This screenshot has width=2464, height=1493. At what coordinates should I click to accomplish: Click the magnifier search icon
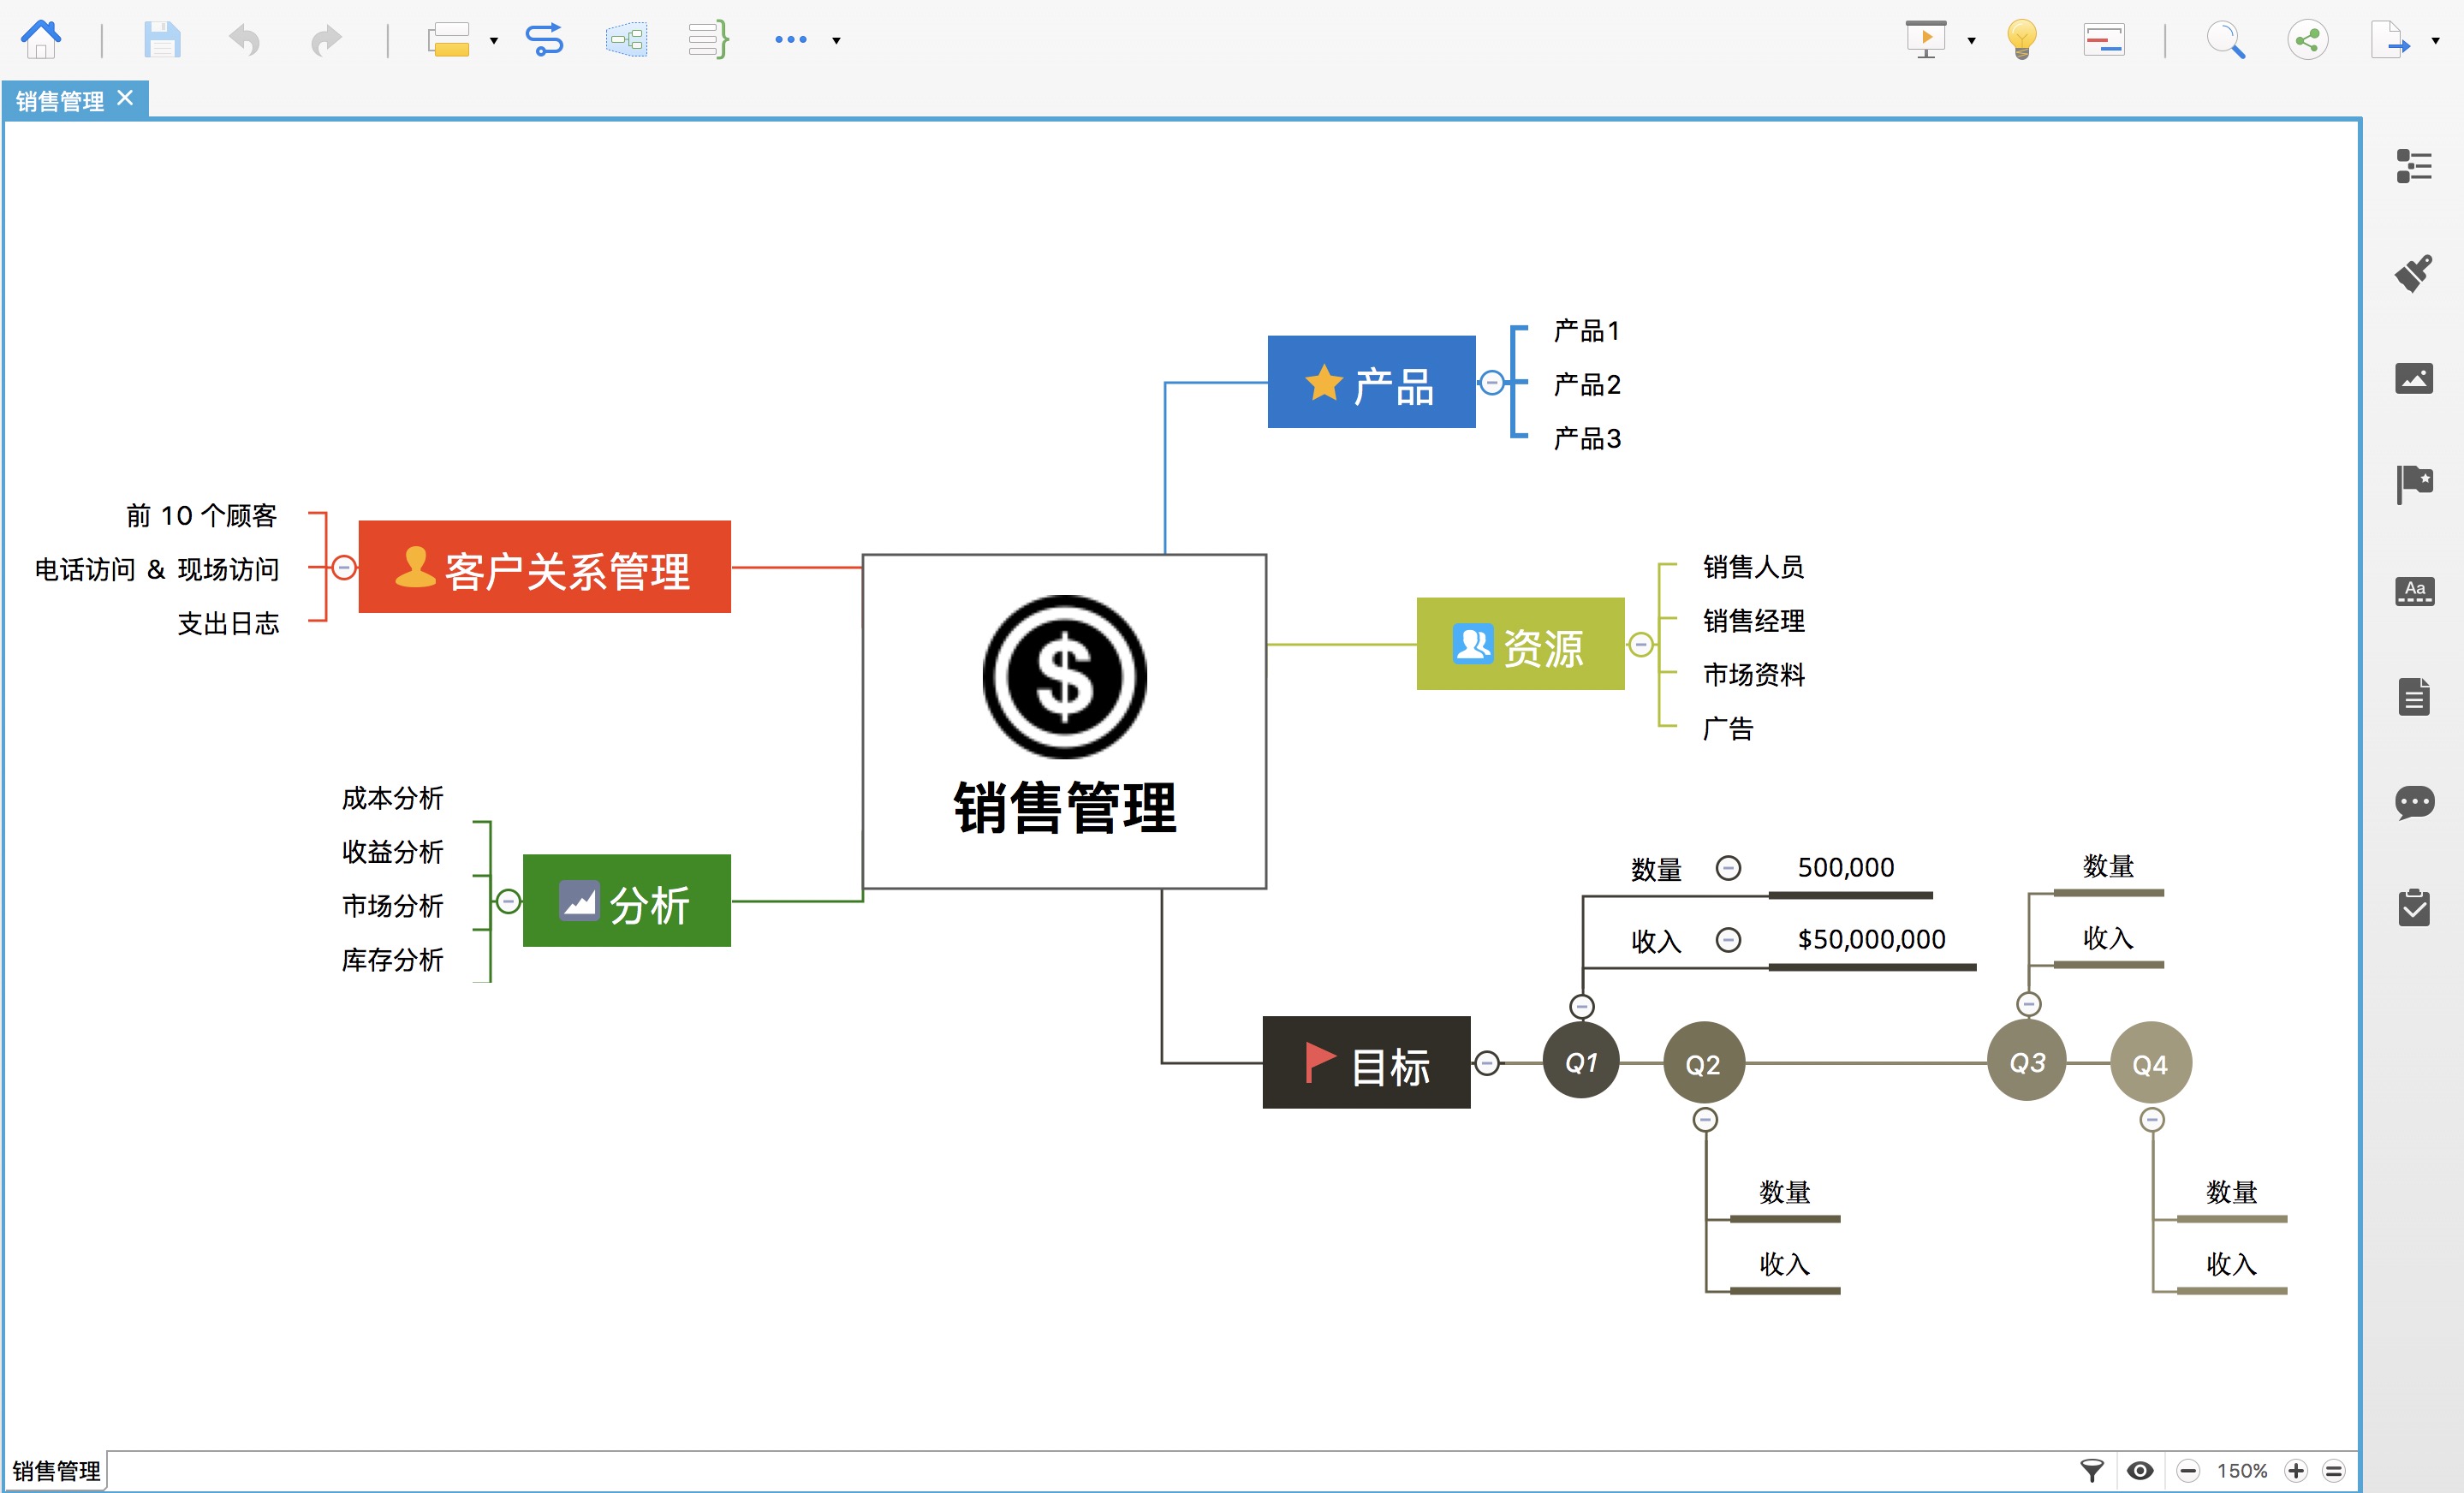point(2226,40)
